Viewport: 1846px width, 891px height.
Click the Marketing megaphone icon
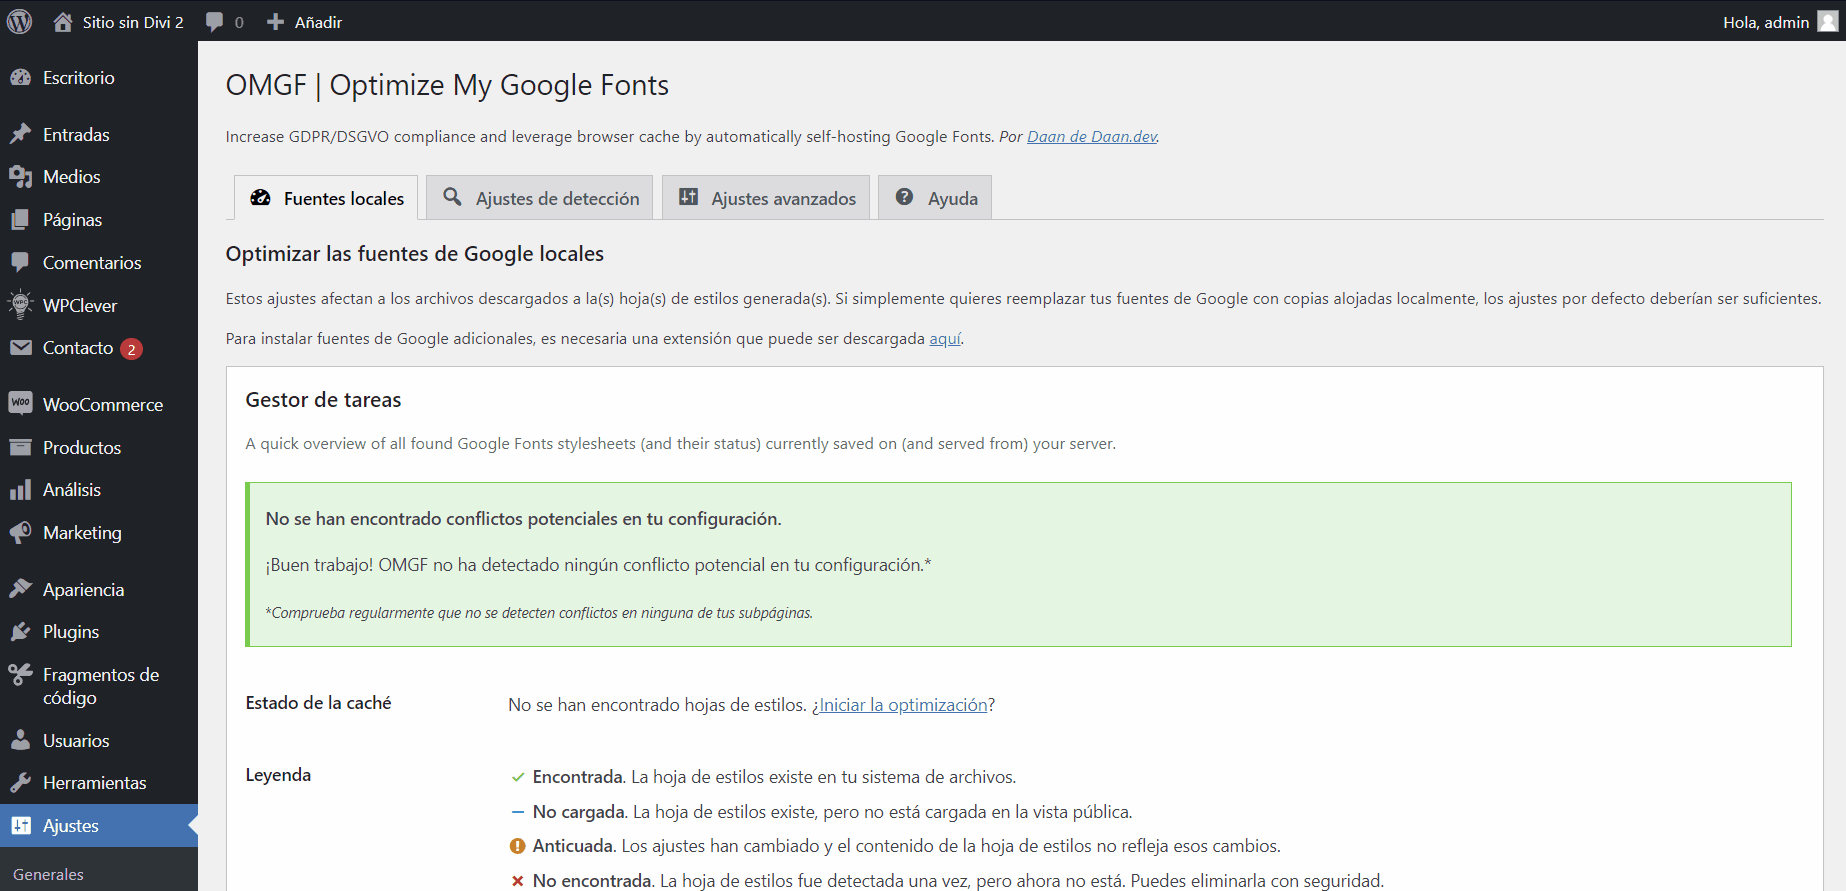click(x=20, y=533)
